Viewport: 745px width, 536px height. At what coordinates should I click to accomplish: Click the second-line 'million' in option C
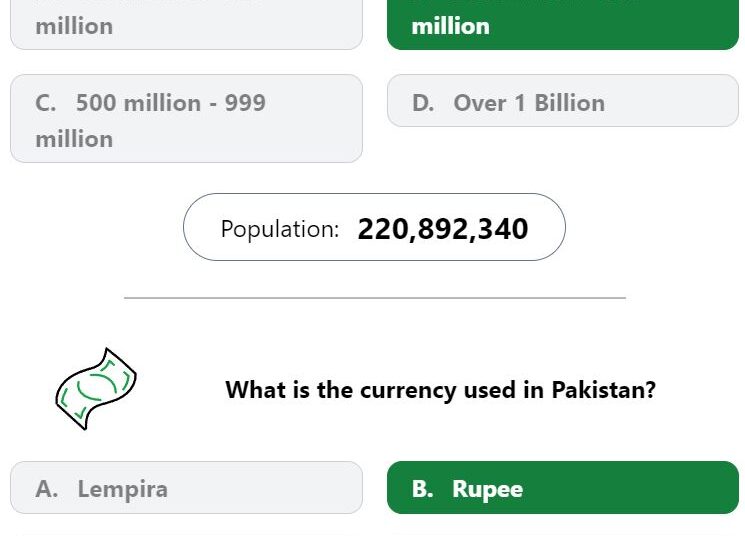click(74, 139)
